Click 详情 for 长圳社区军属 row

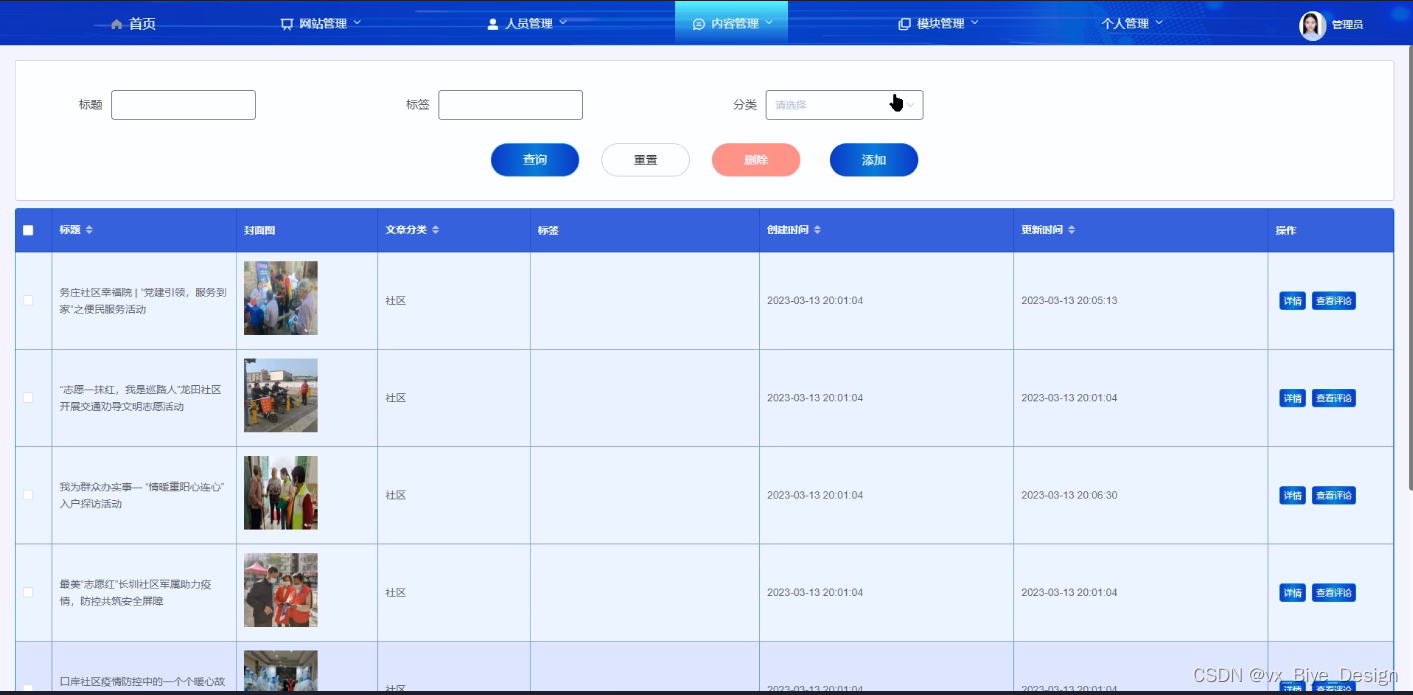tap(1292, 593)
